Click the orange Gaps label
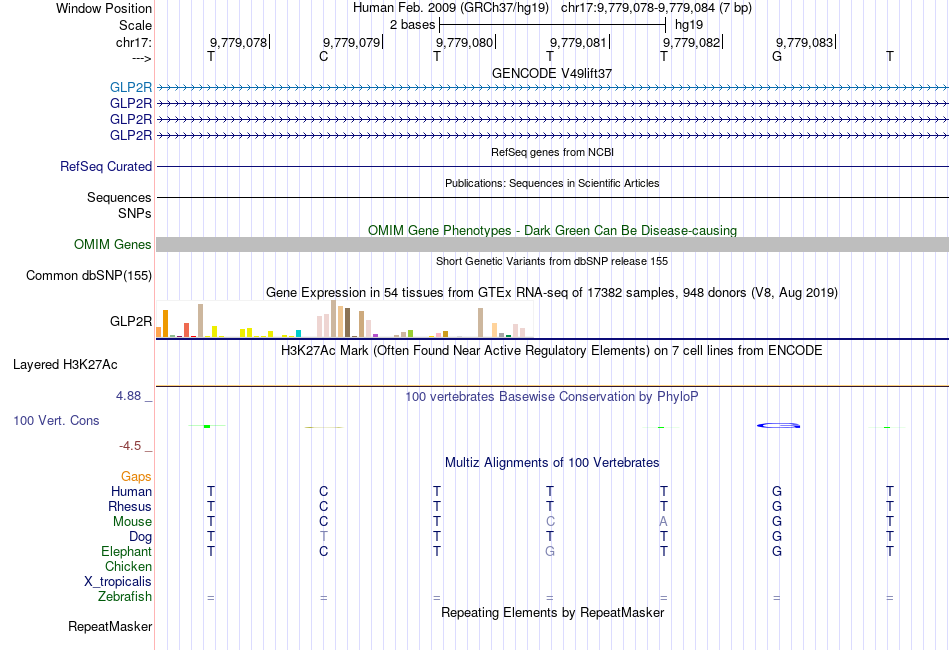The width and height of the screenshot is (950, 650). [136, 477]
